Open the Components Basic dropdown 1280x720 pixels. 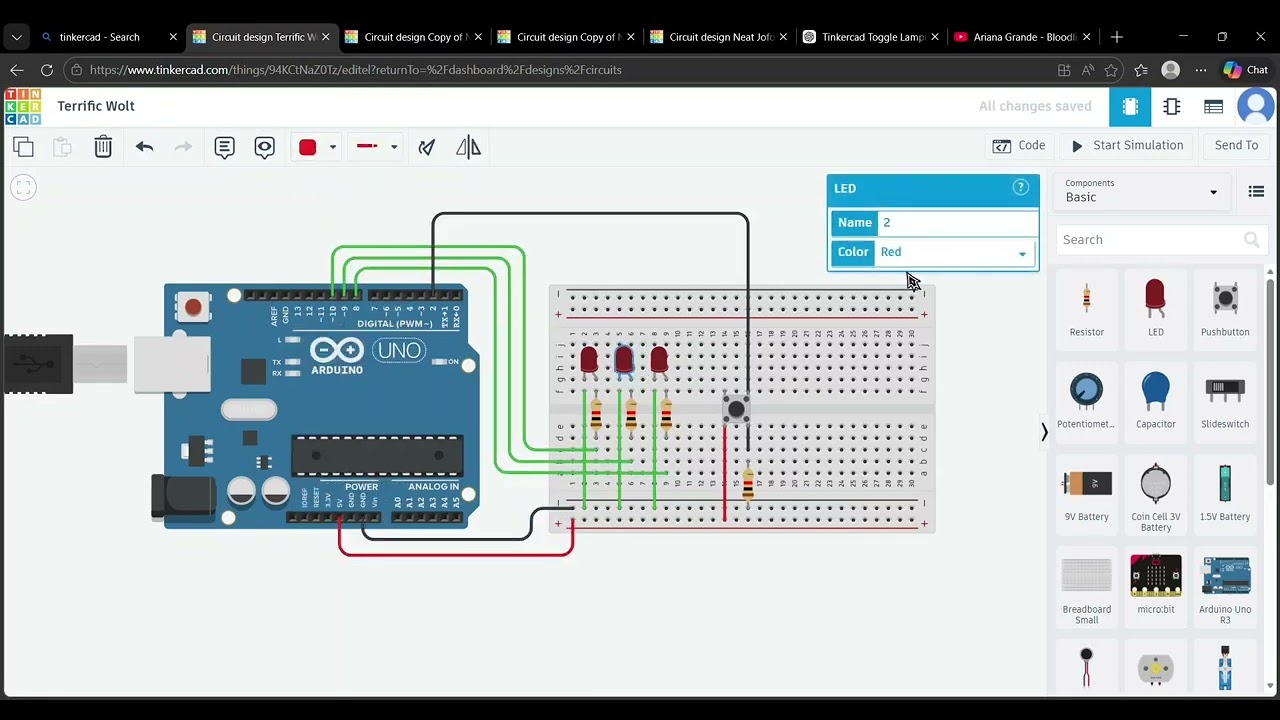pyautogui.click(x=1141, y=191)
